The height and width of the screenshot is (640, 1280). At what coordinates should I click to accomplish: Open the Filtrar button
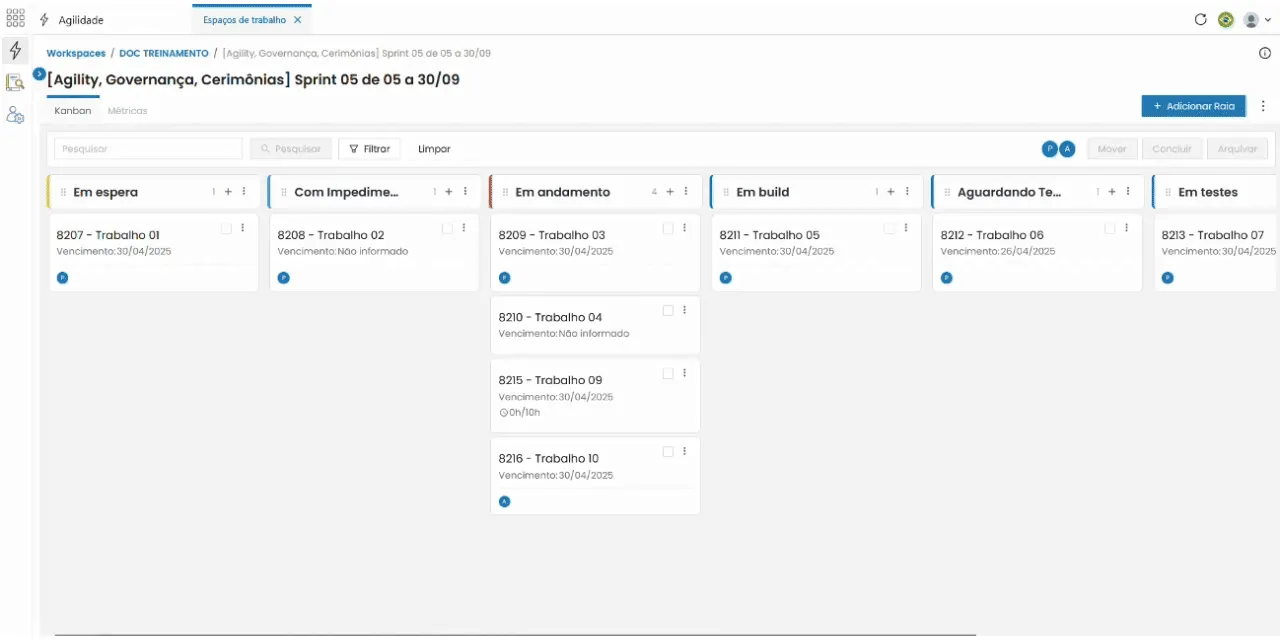pyautogui.click(x=369, y=149)
